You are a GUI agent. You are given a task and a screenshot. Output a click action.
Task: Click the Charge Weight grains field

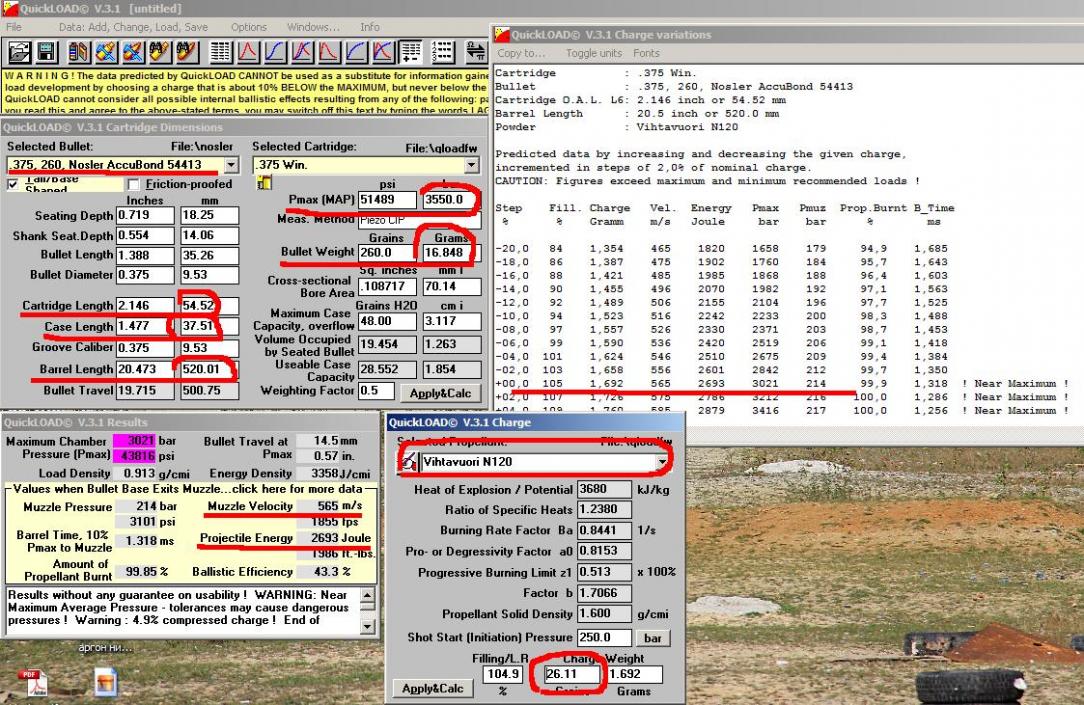570,675
